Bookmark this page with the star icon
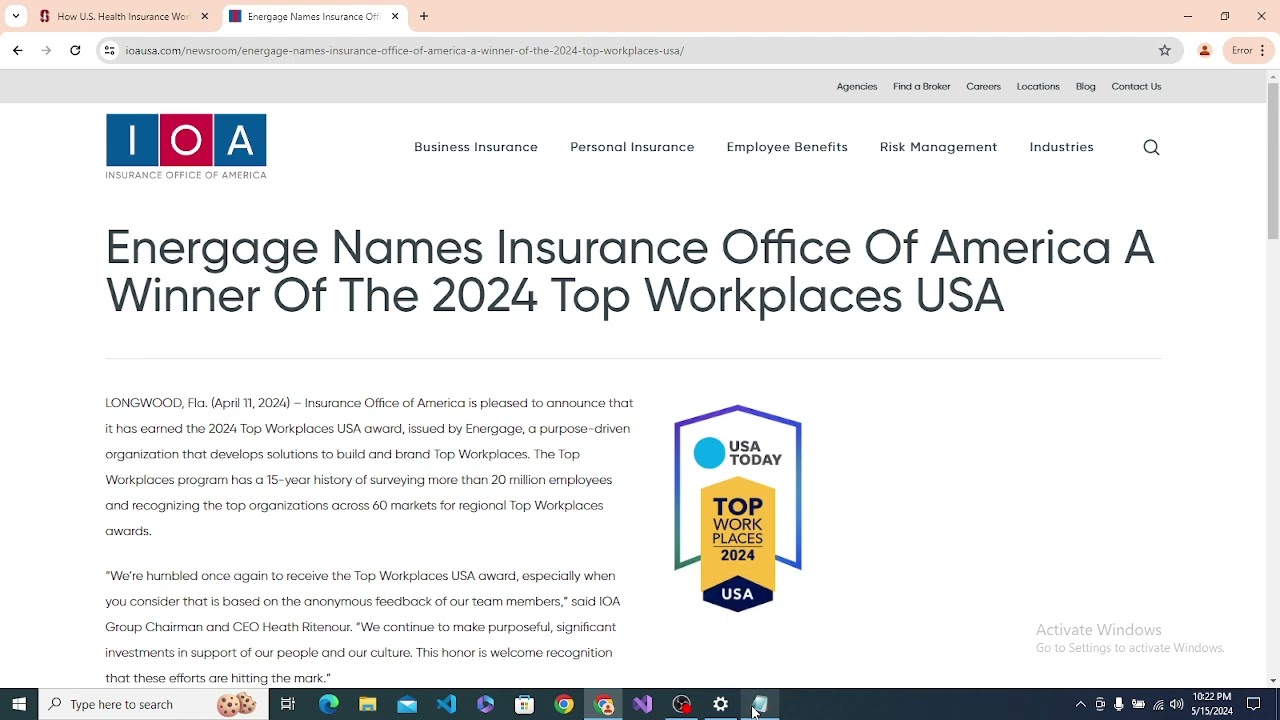Viewport: 1280px width, 720px height. (1164, 50)
